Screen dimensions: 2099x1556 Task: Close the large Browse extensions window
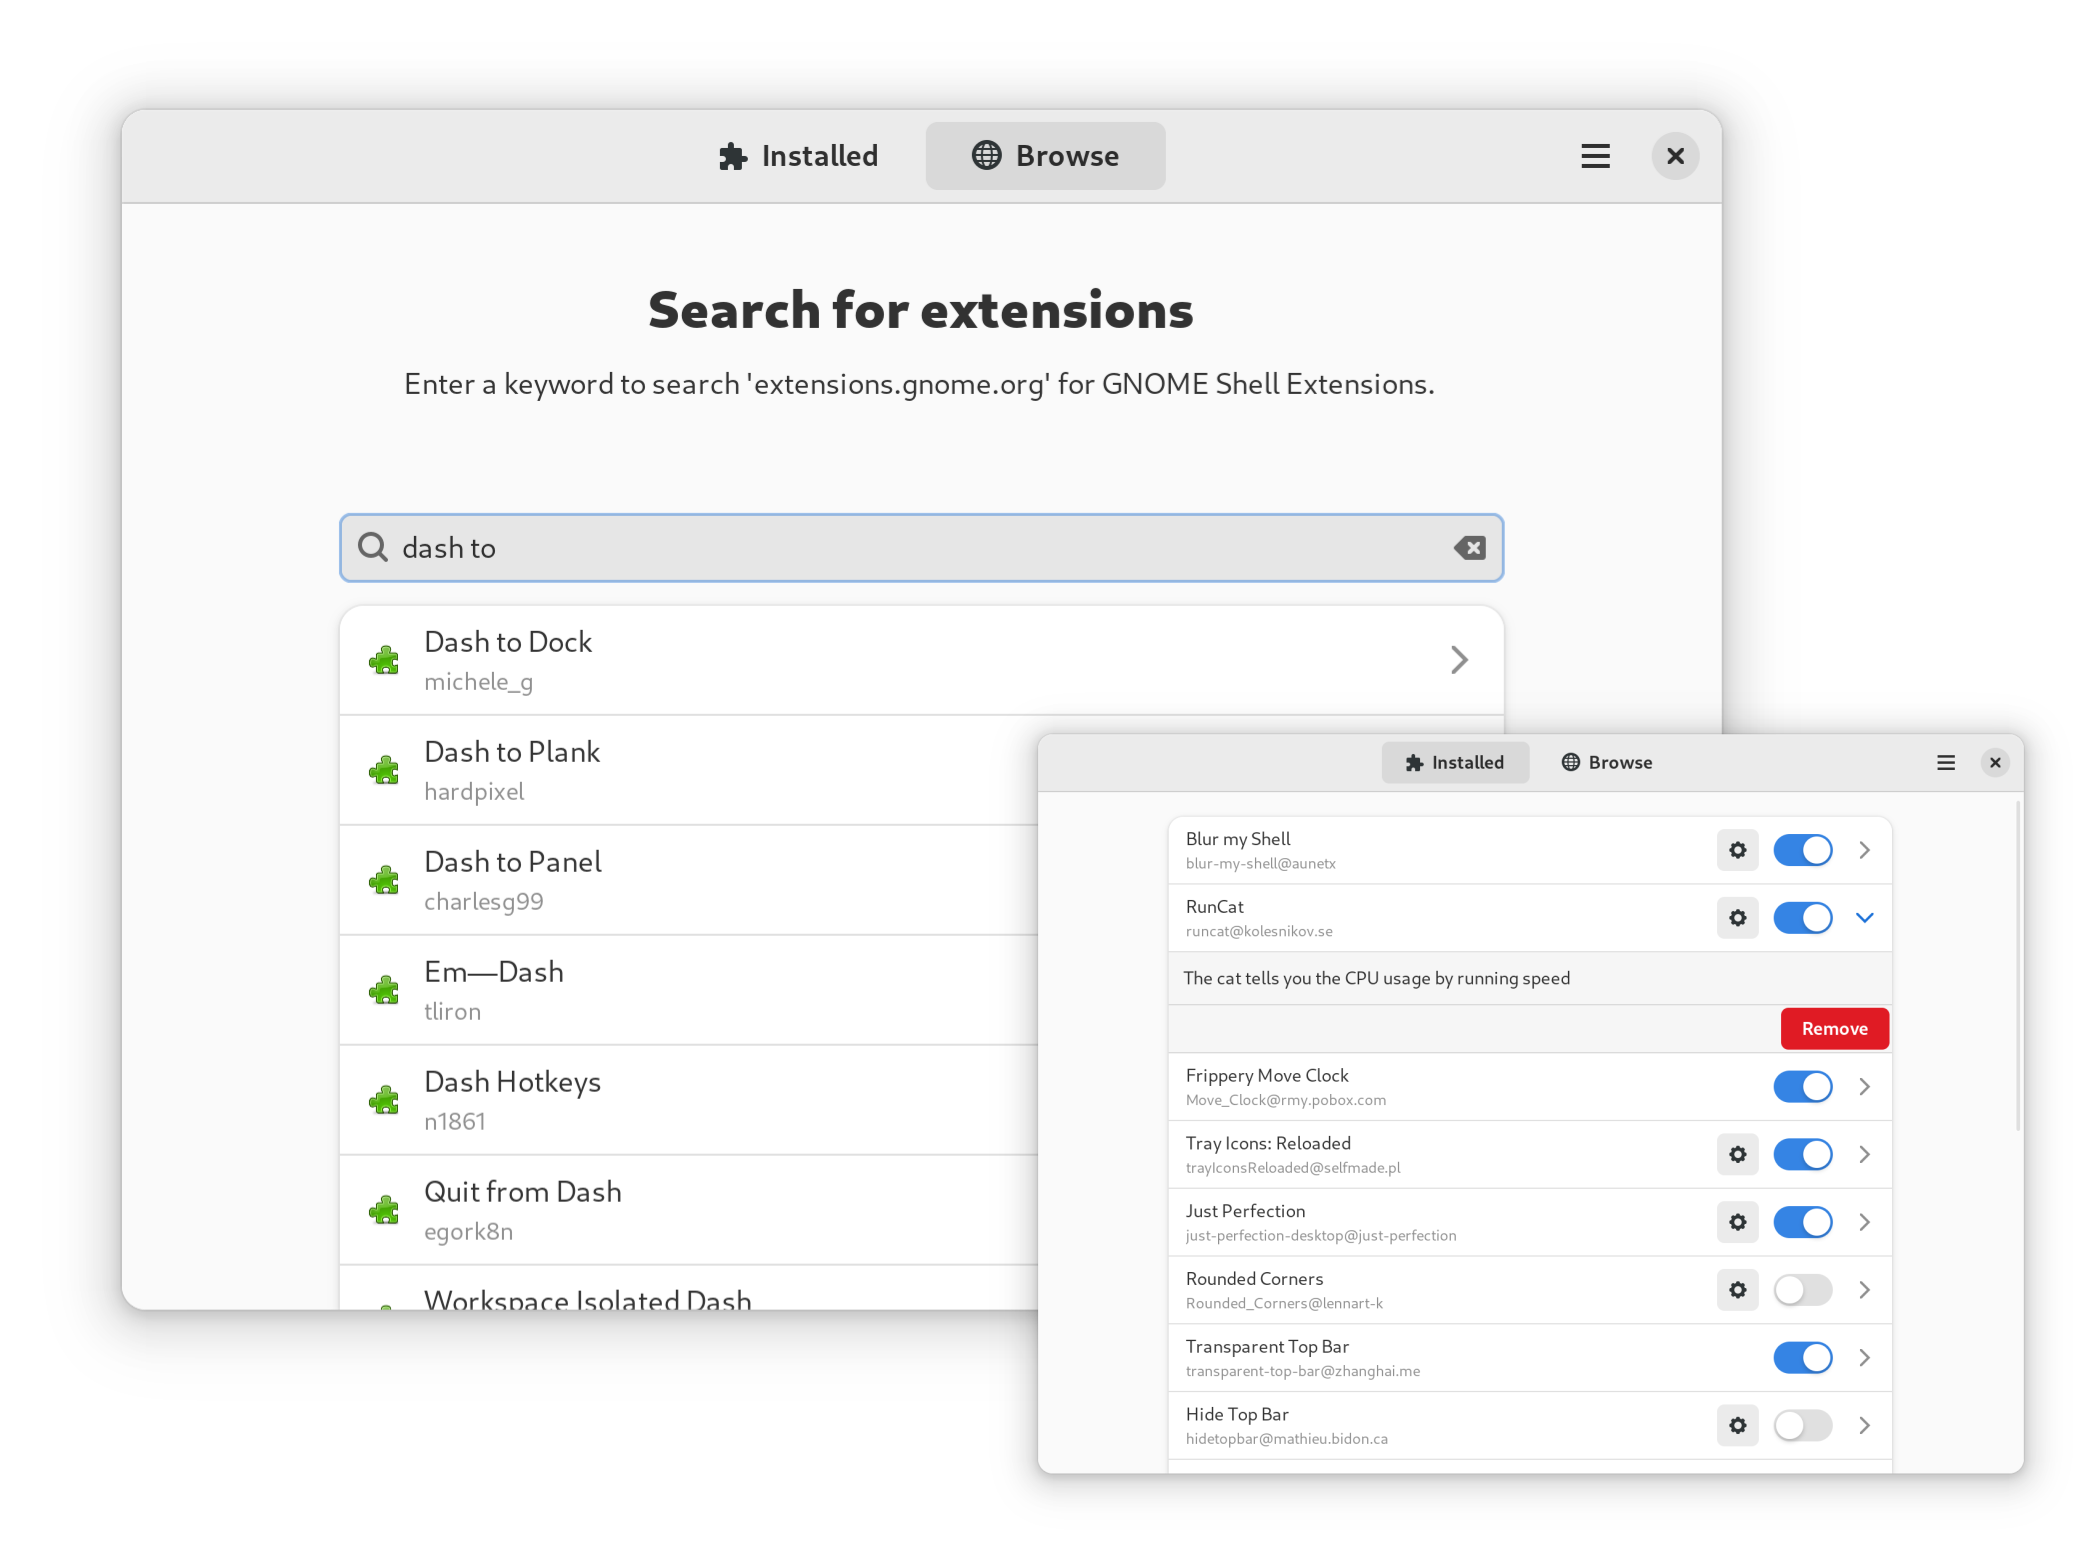1676,156
